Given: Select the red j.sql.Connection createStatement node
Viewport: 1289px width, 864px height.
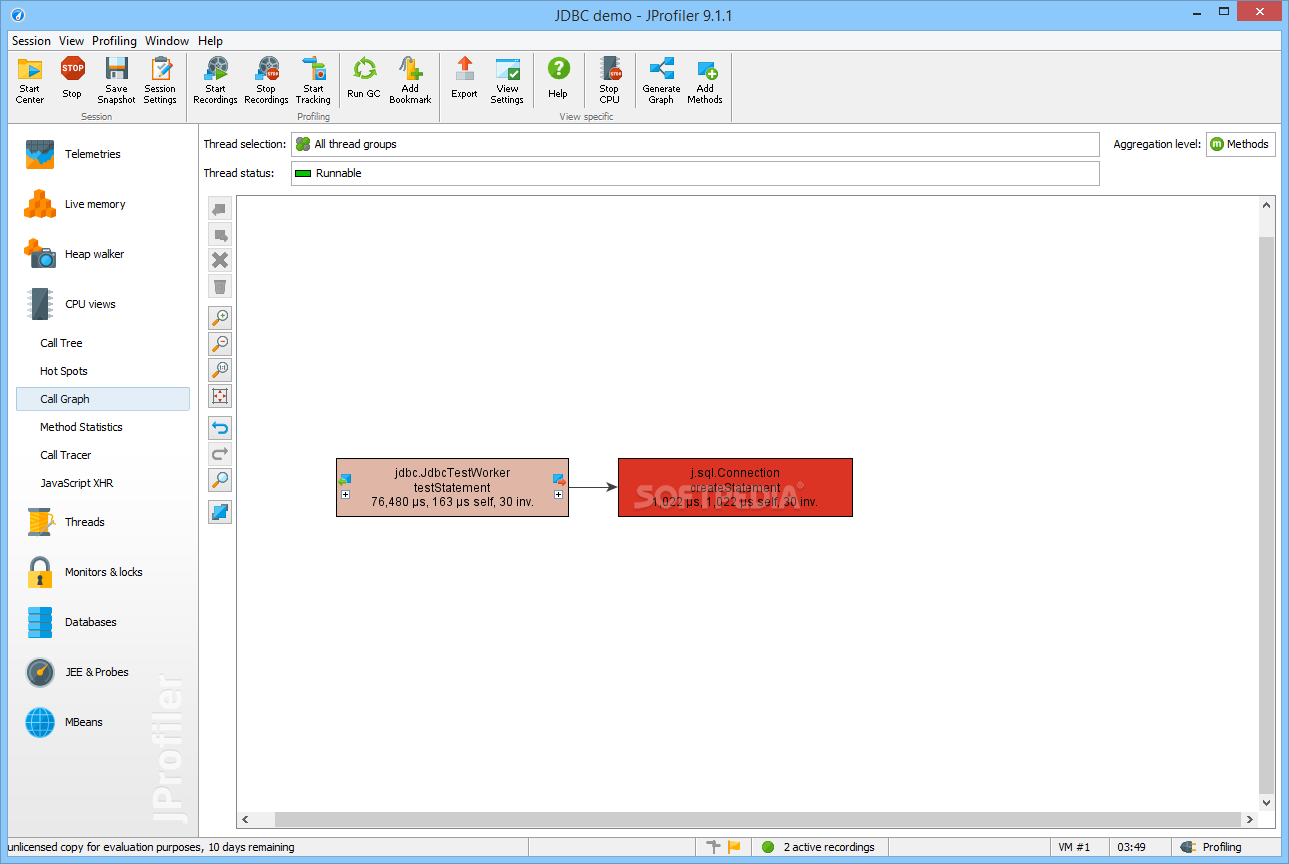Looking at the screenshot, I should [735, 487].
